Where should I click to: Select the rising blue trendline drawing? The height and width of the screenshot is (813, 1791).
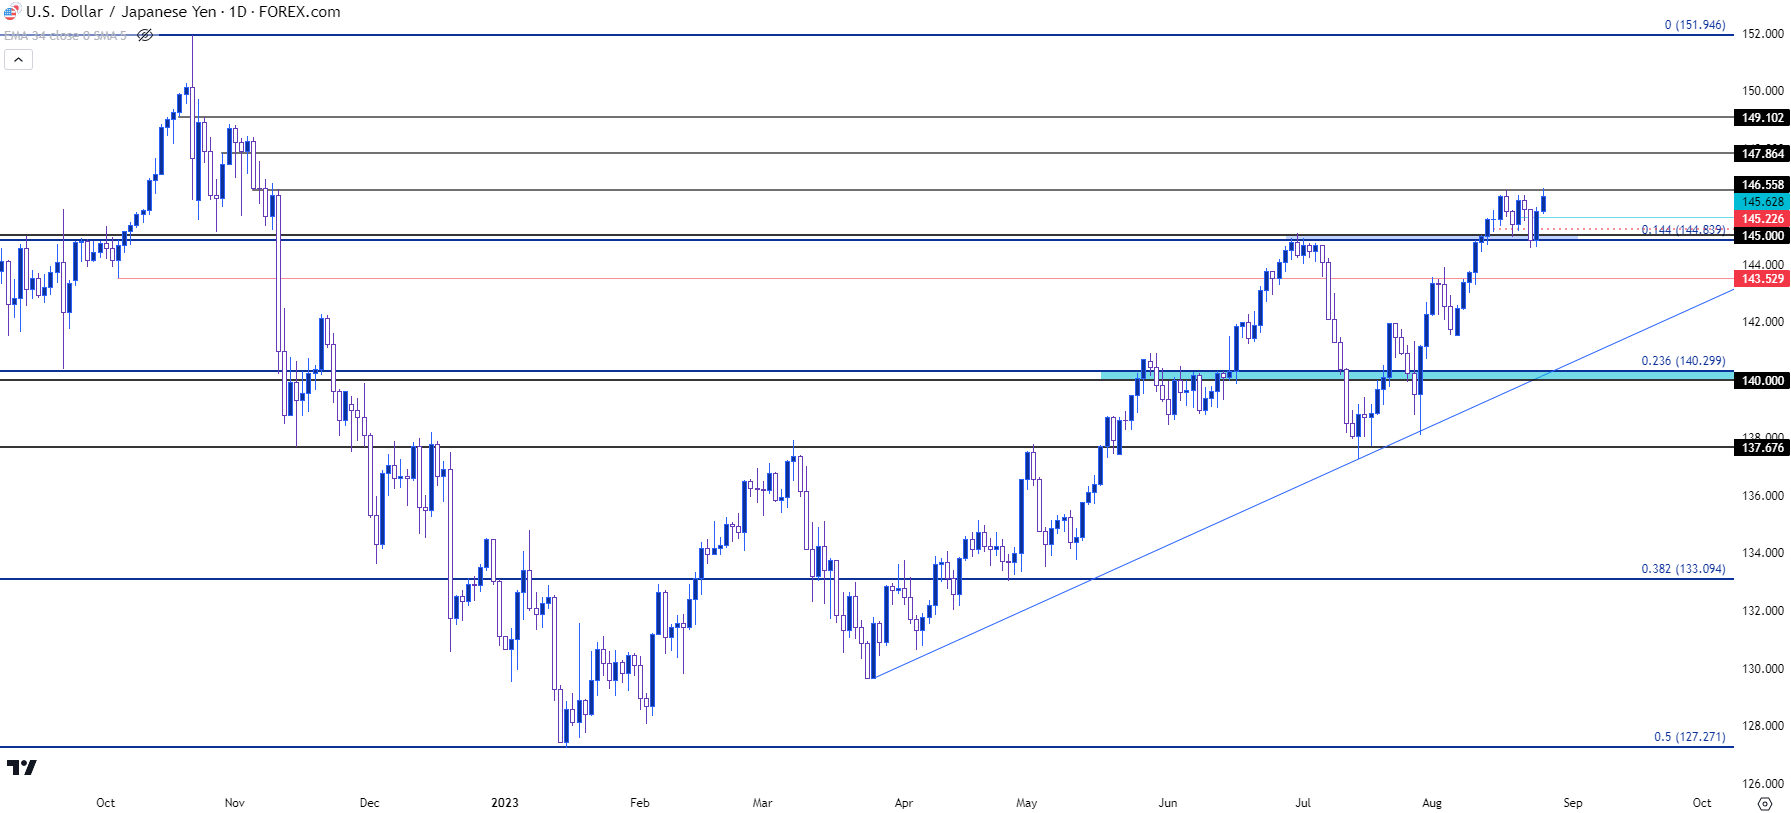[1303, 483]
